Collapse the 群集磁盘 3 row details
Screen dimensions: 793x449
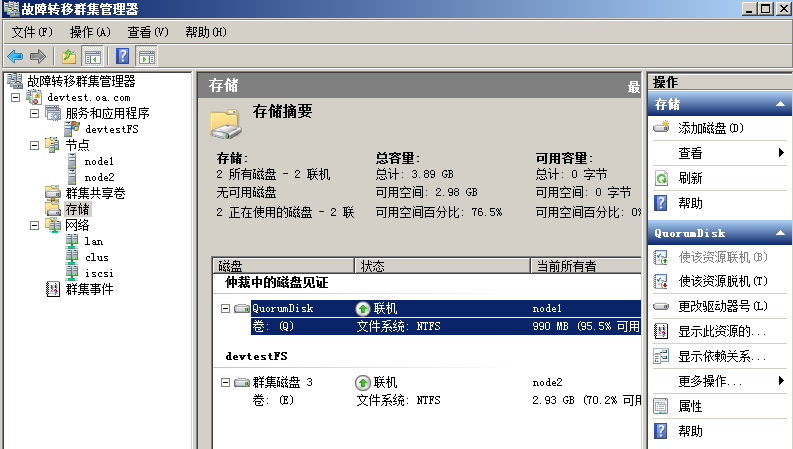tap(226, 382)
